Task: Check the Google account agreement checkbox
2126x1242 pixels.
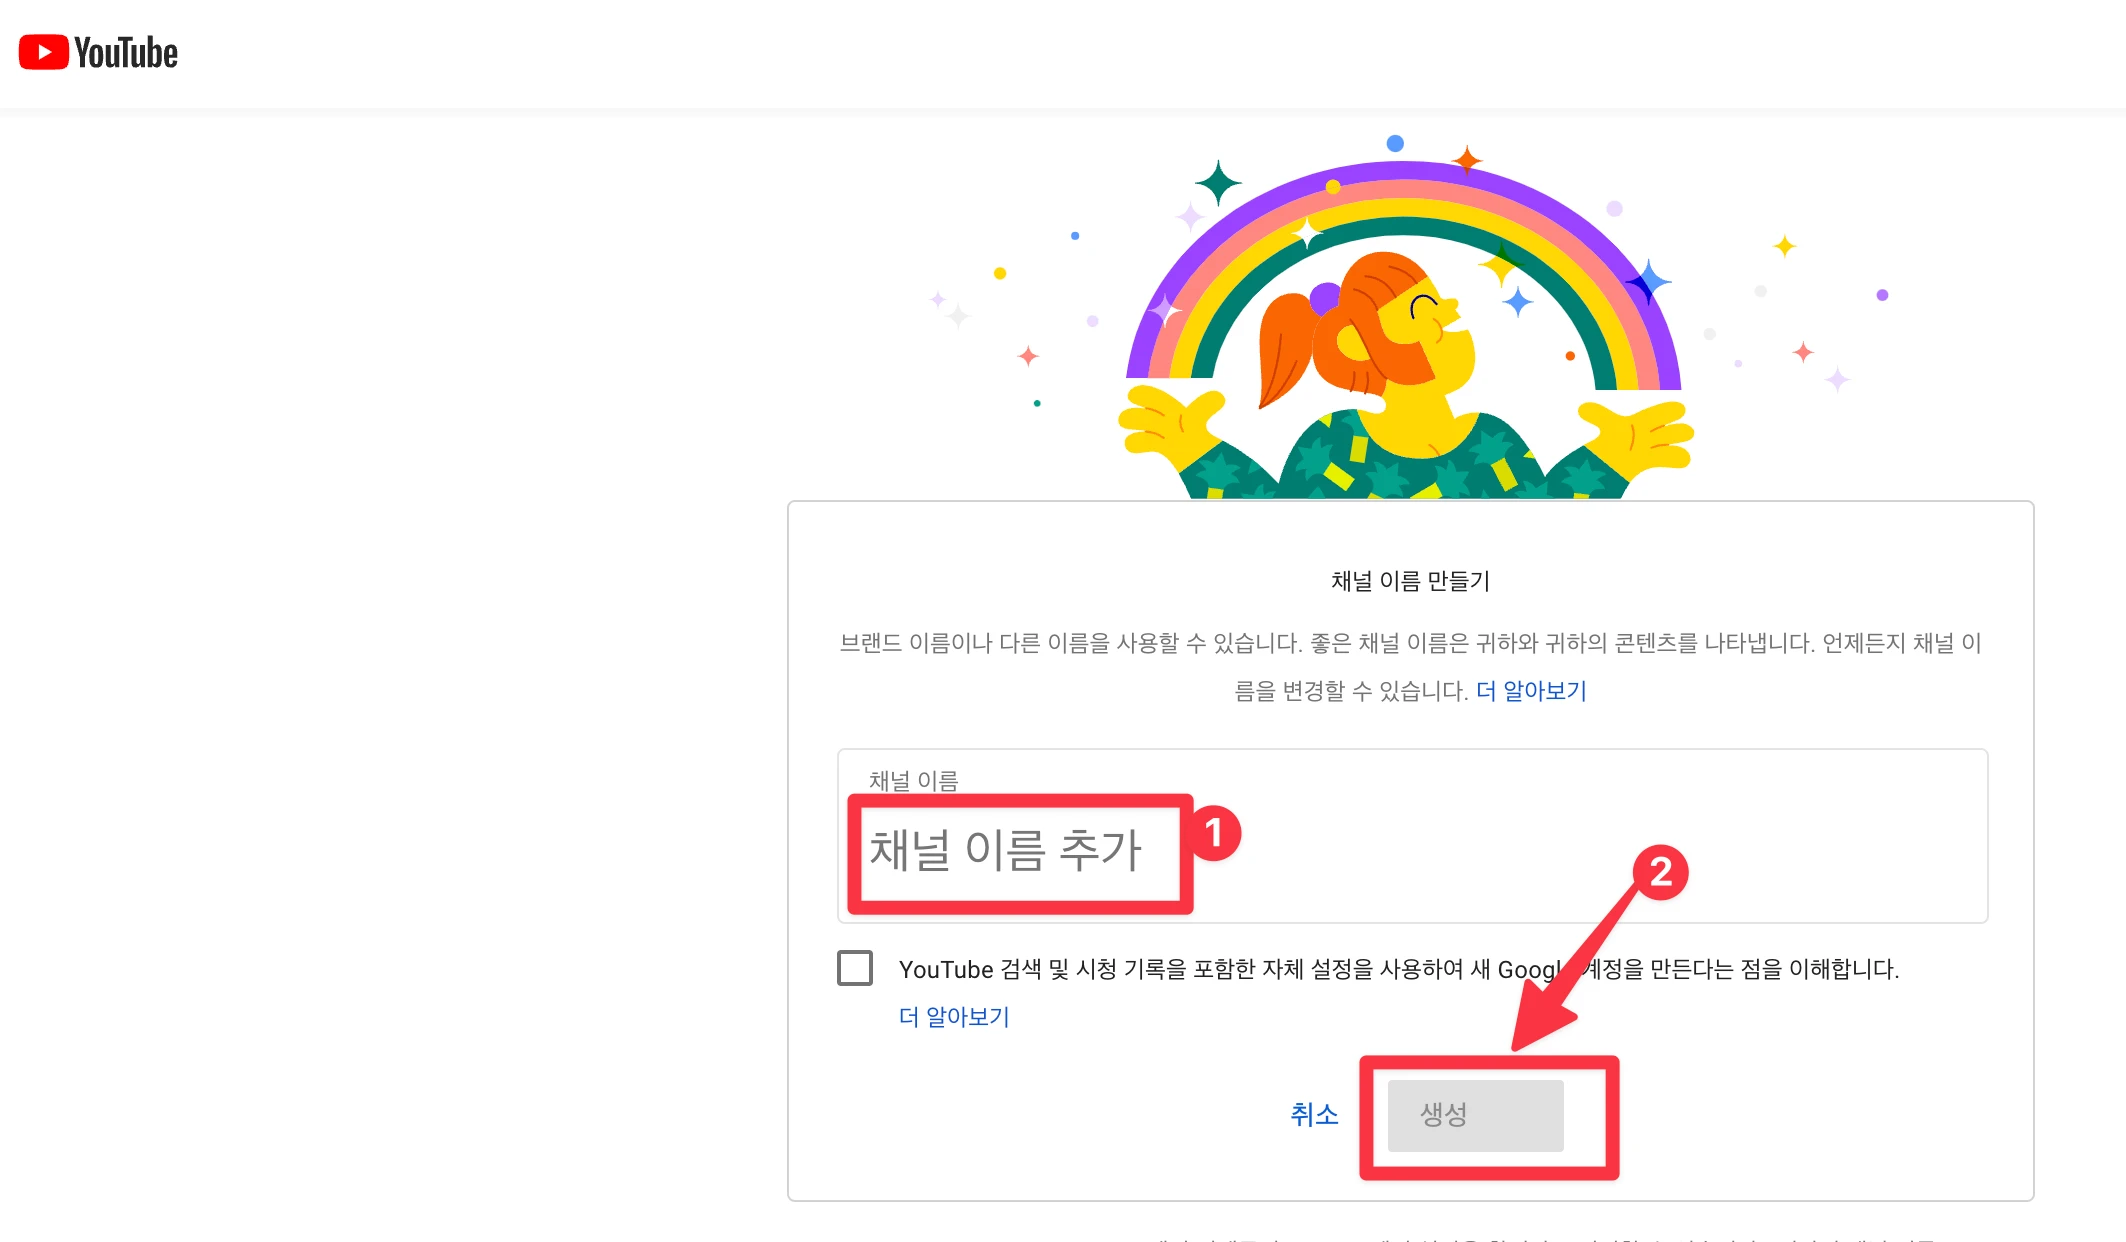Action: point(855,968)
